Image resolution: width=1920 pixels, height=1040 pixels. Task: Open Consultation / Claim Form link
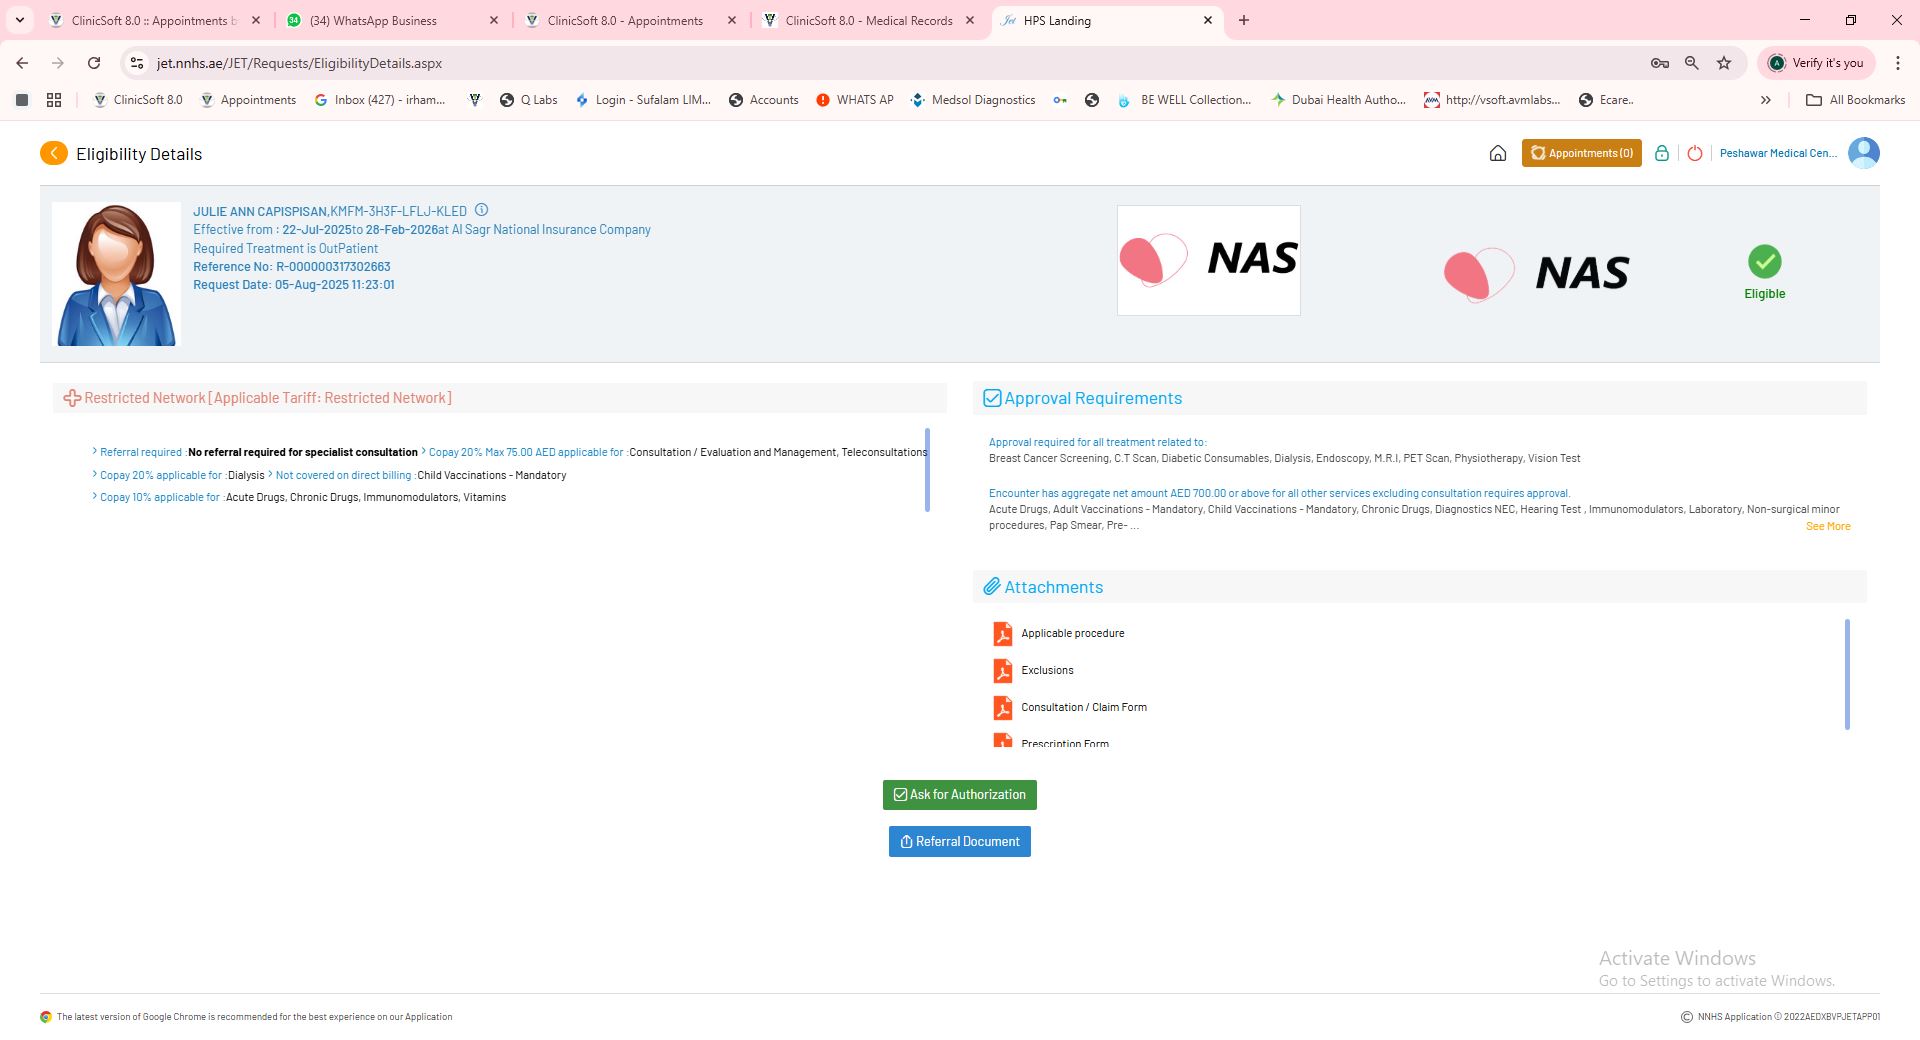[1084, 708]
